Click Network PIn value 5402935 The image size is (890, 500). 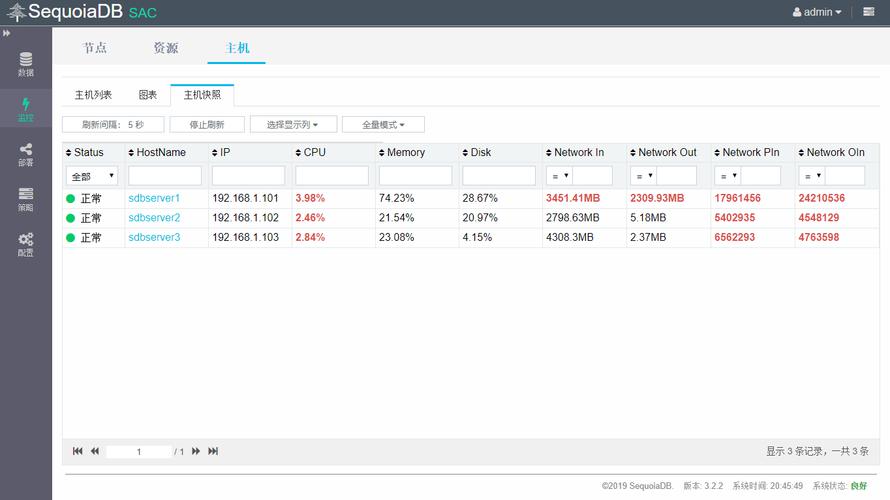point(734,218)
